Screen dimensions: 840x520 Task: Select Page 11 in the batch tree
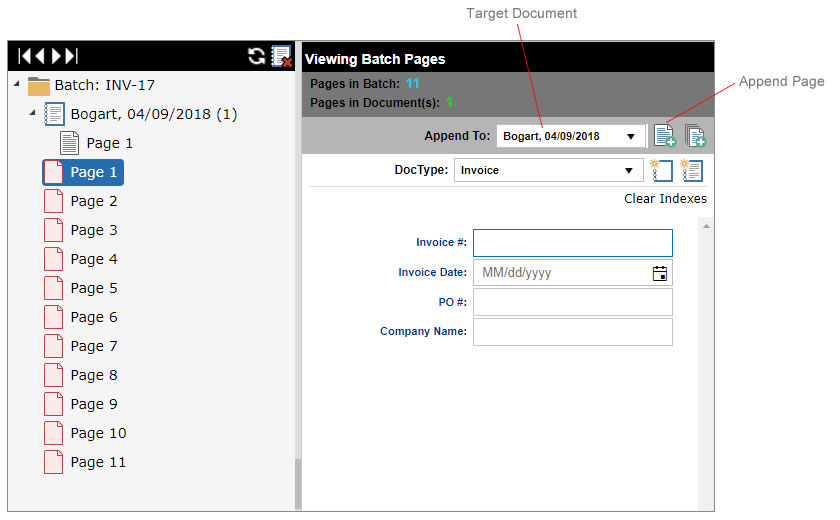[97, 462]
